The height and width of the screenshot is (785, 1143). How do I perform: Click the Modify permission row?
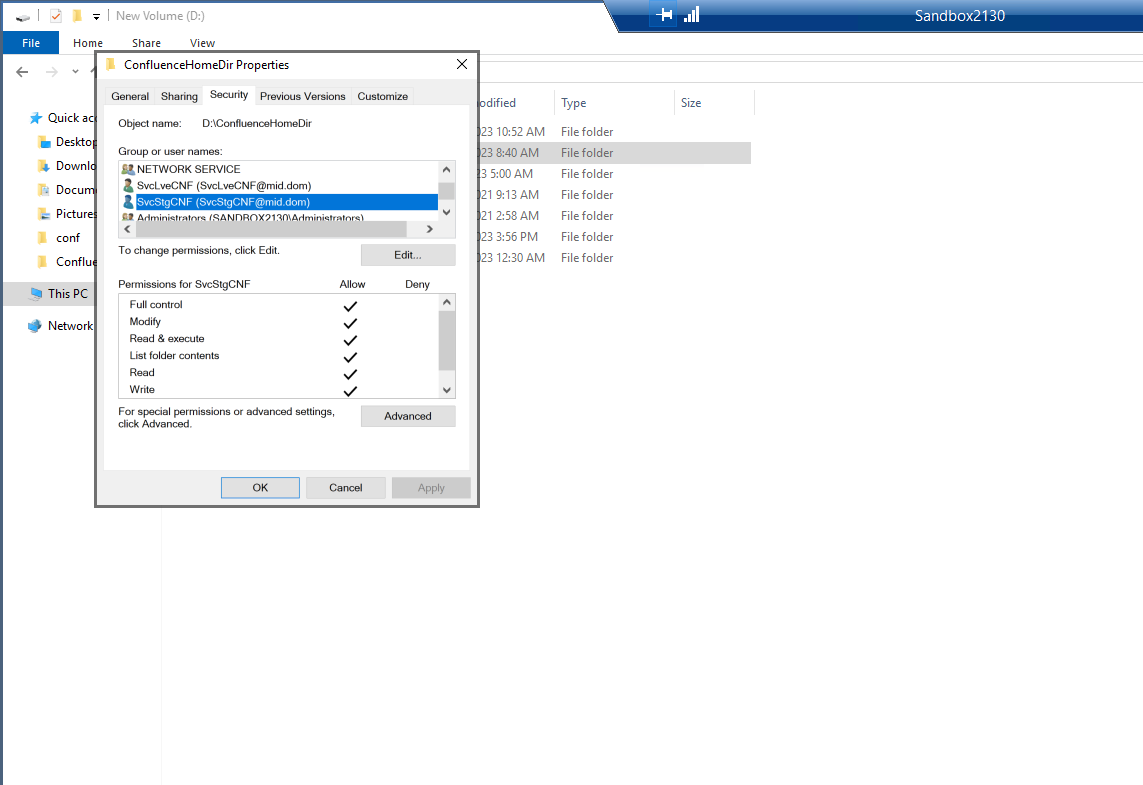(x=279, y=321)
